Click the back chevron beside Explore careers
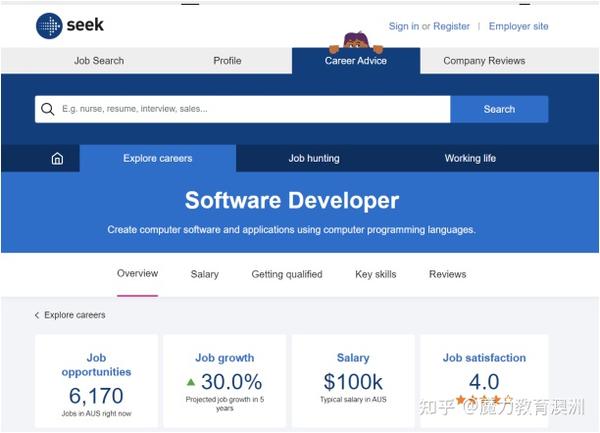Screen dimensions: 600x433 click(x=37, y=315)
